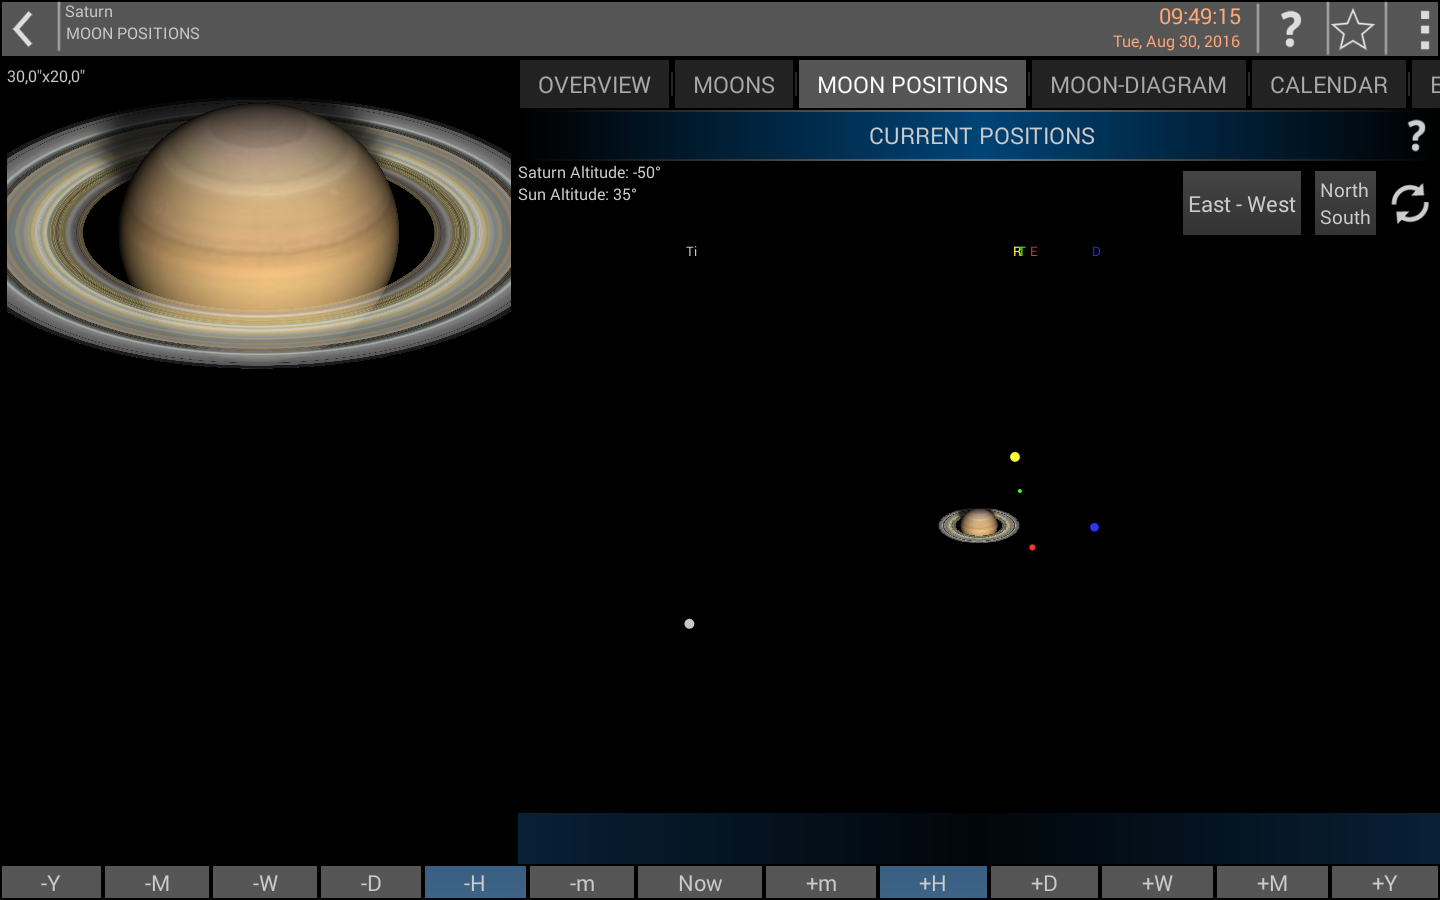Screen dimensions: 1440x900
Task: Advance one minute with +m
Action: tap(821, 883)
